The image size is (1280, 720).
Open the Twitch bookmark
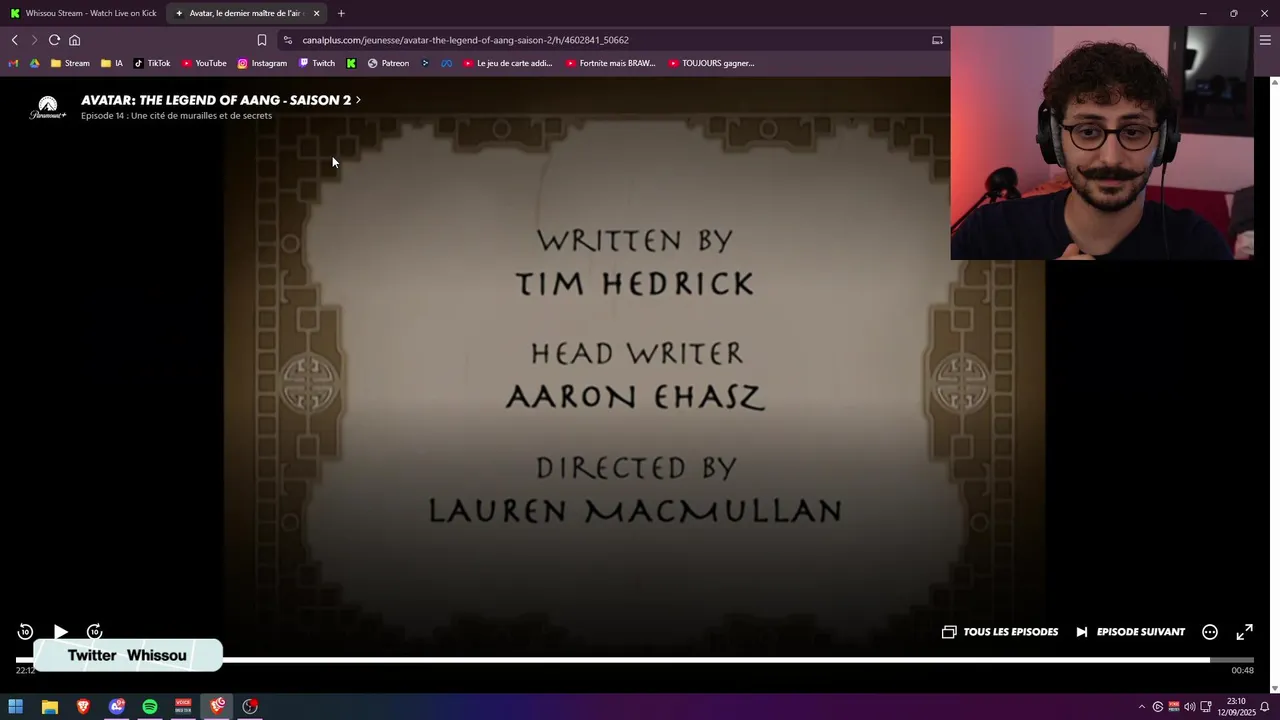[x=317, y=63]
